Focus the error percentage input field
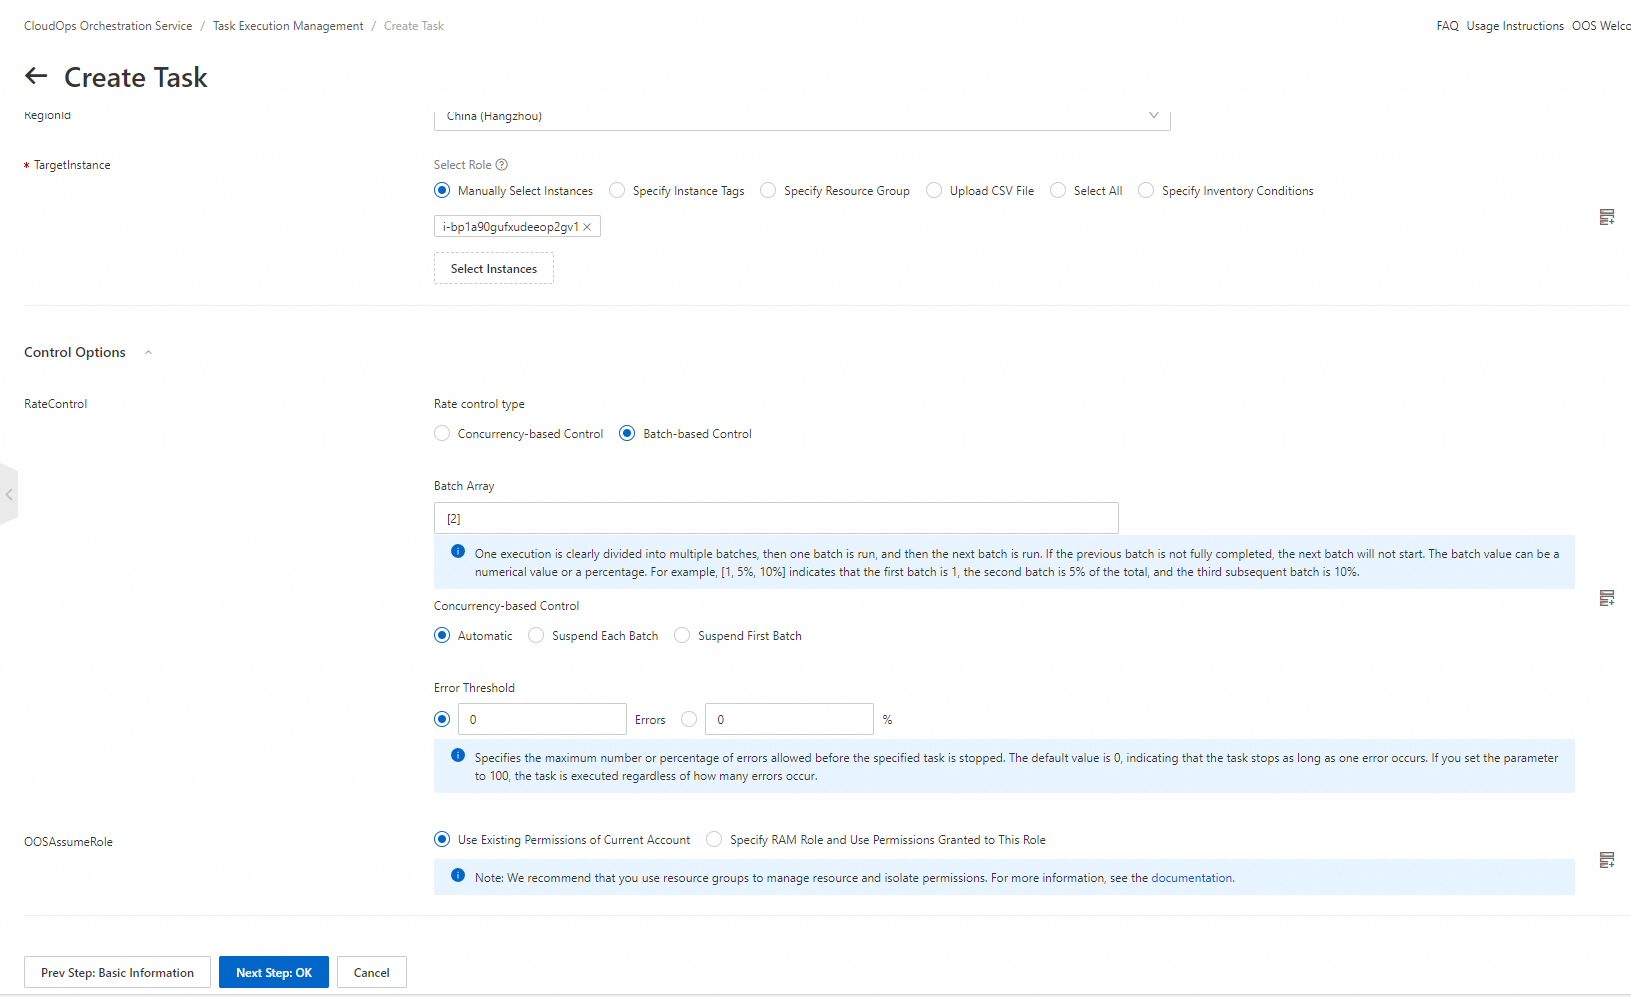Viewport: 1631px width, 997px height. click(789, 719)
